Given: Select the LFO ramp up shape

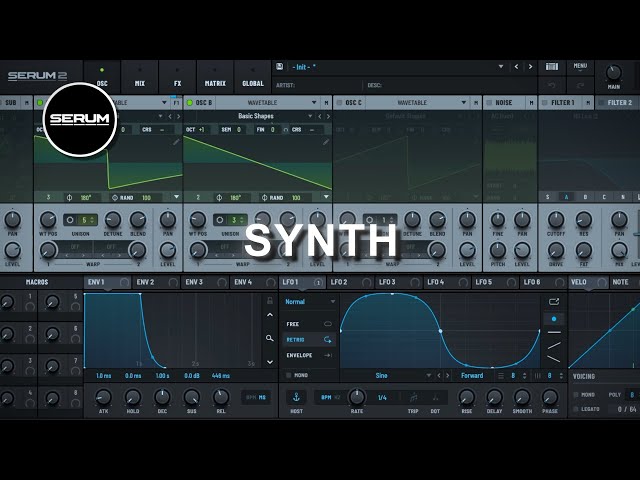Looking at the screenshot, I should click(554, 346).
